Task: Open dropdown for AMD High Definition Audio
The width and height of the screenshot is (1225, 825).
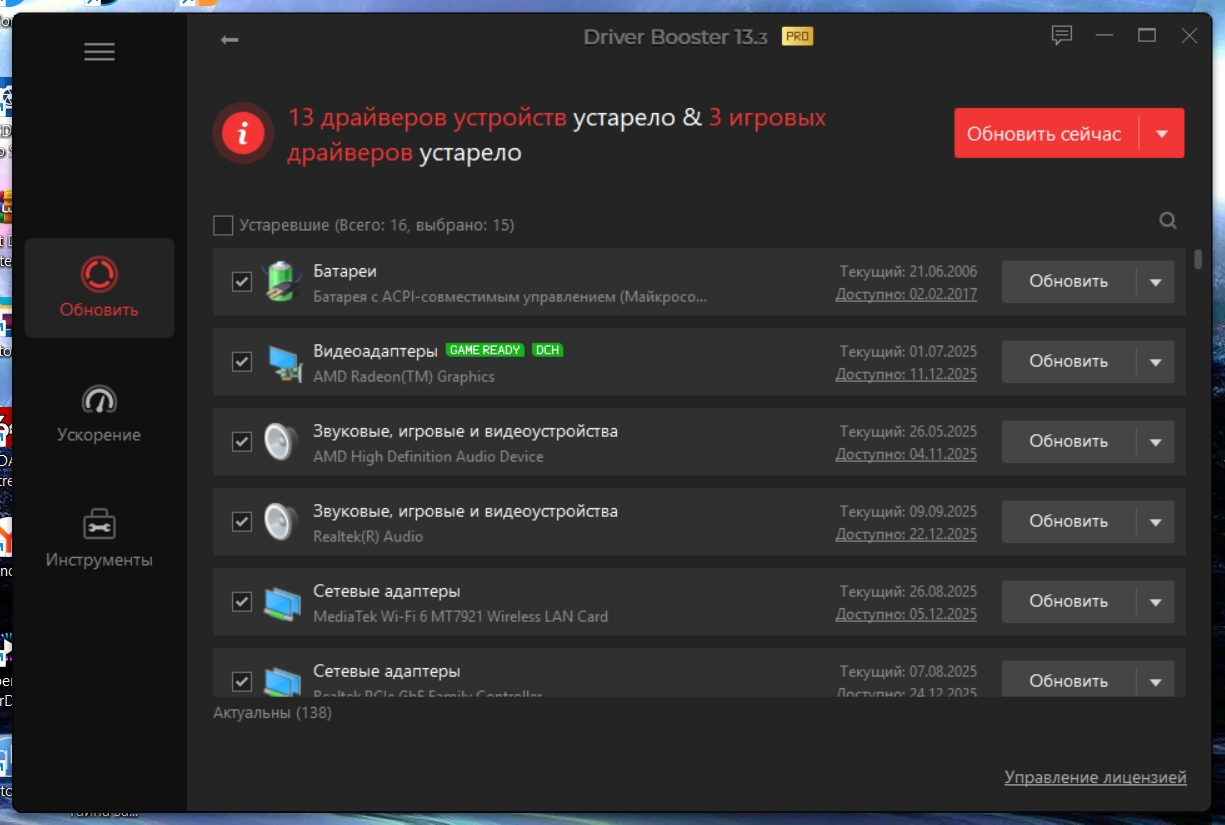Action: click(1156, 442)
